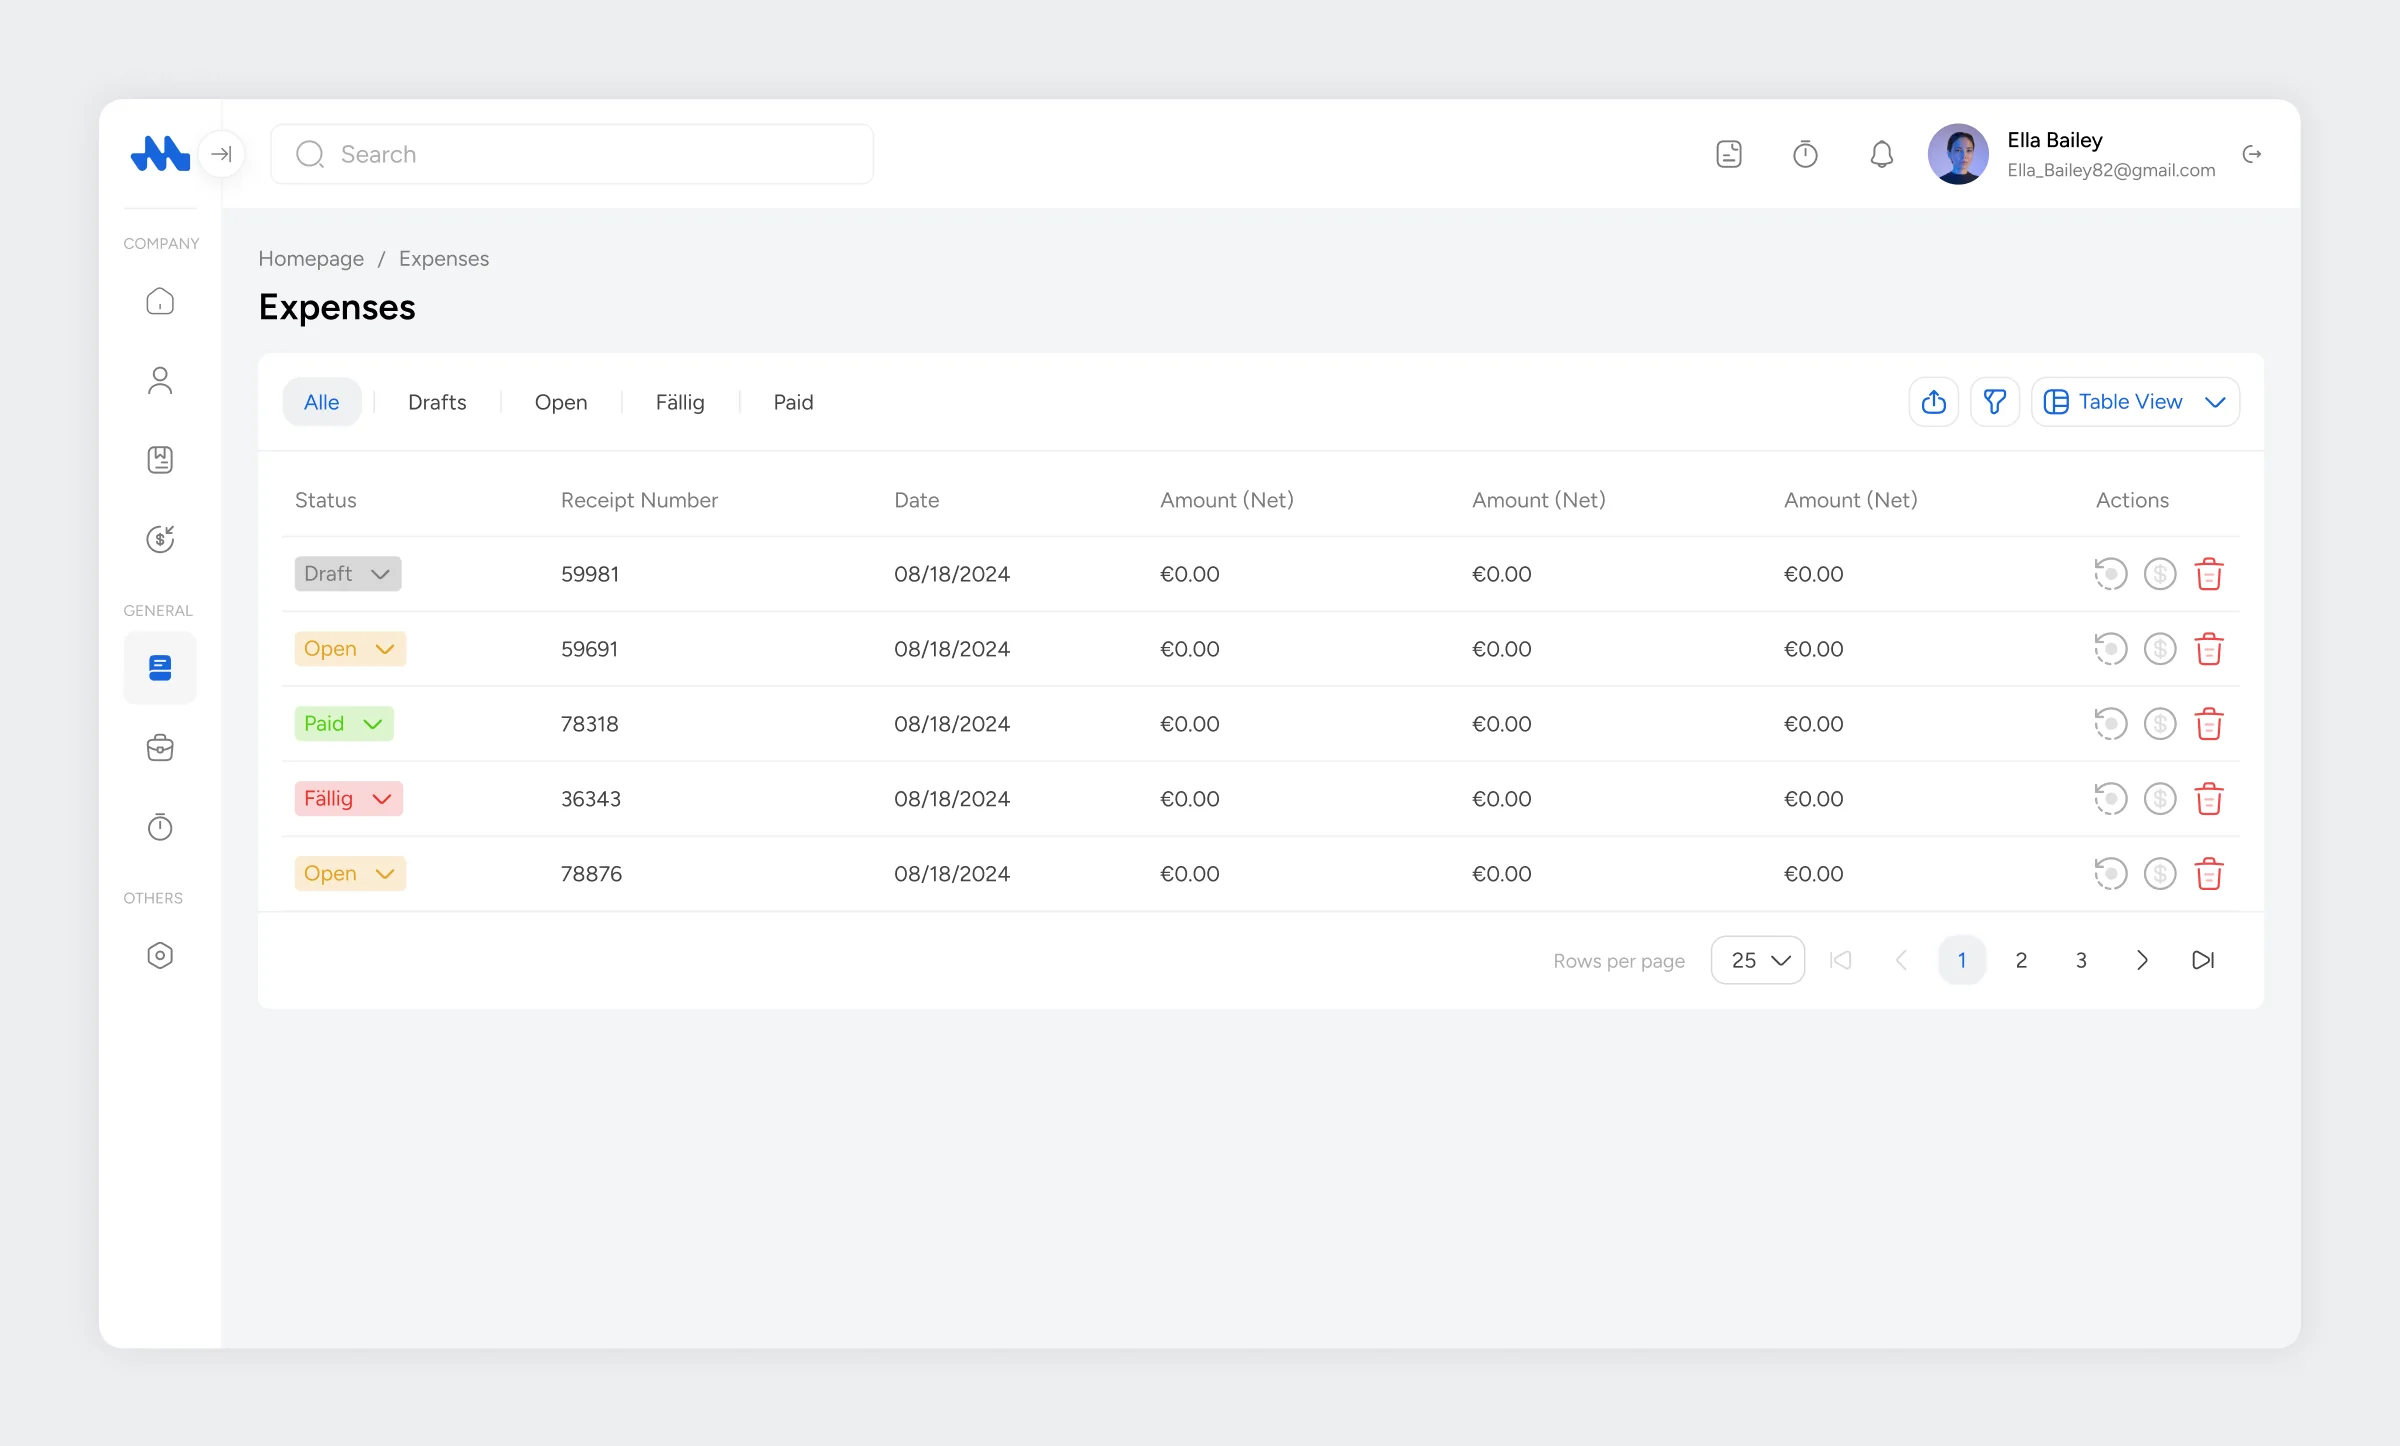
Task: Open the Draft status dropdown for 59981
Action: point(348,574)
